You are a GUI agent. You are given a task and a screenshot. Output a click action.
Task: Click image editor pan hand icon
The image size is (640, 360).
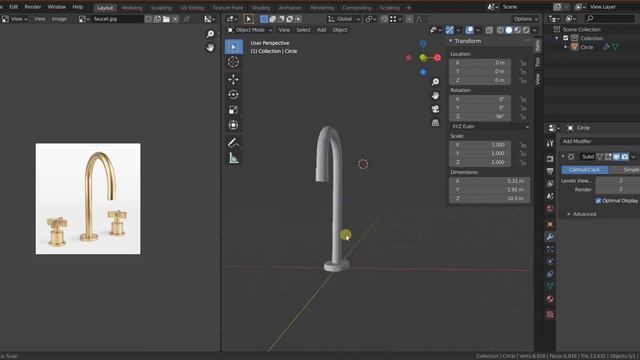click(x=210, y=48)
